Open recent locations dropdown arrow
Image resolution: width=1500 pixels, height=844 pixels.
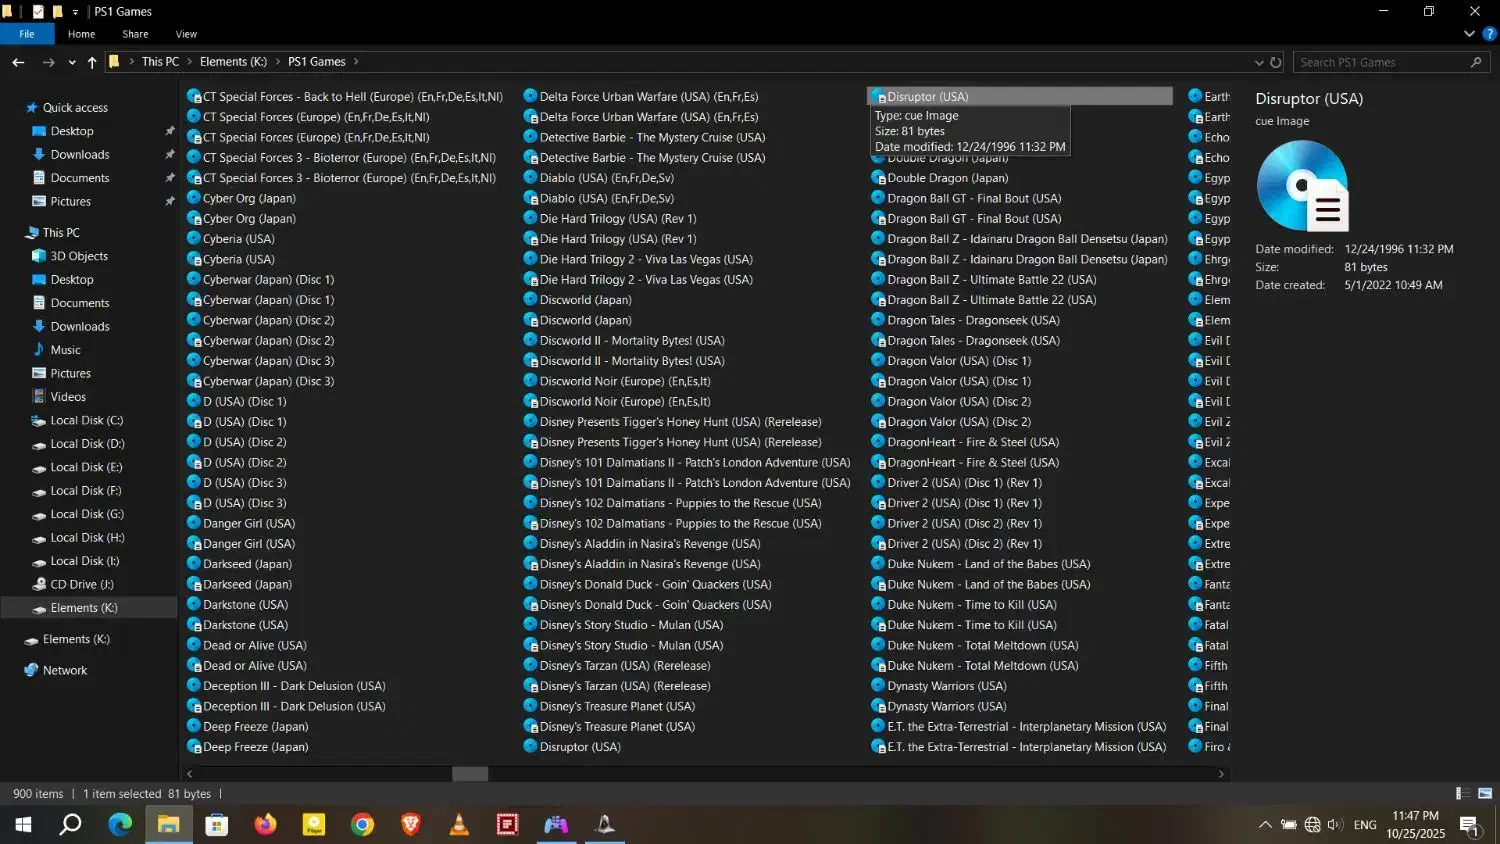coord(72,62)
